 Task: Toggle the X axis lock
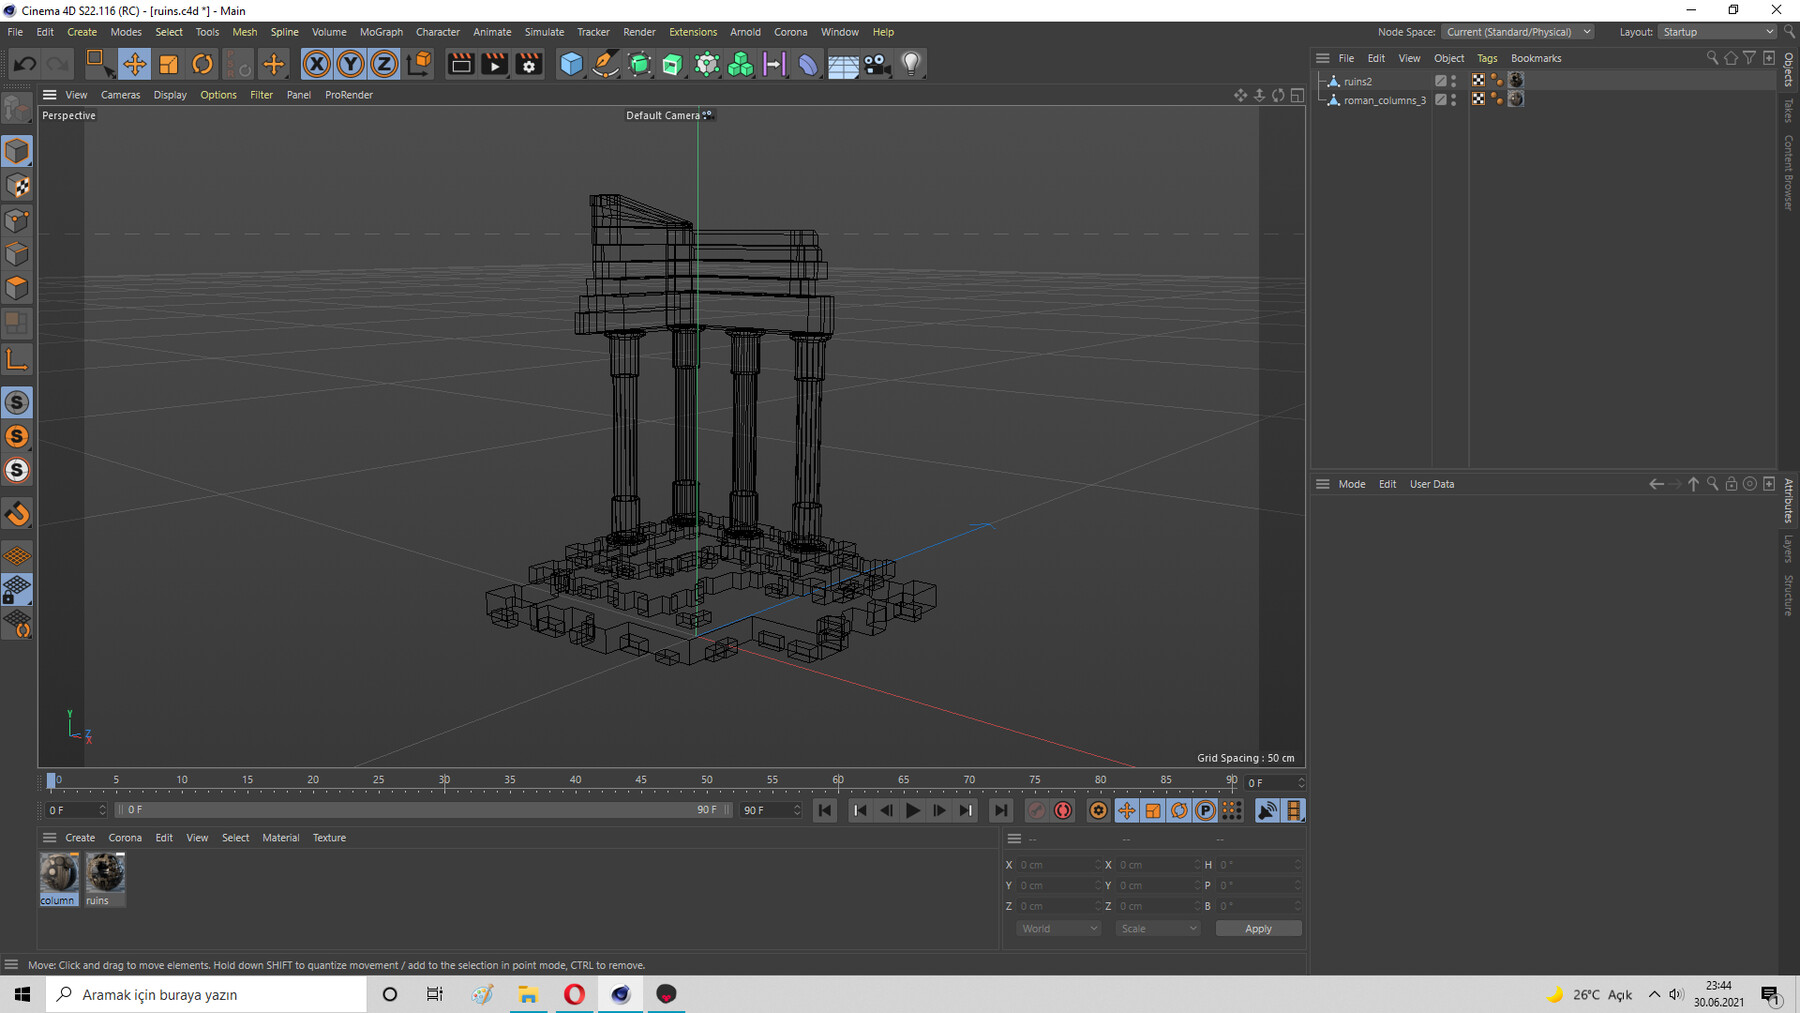pos(316,64)
